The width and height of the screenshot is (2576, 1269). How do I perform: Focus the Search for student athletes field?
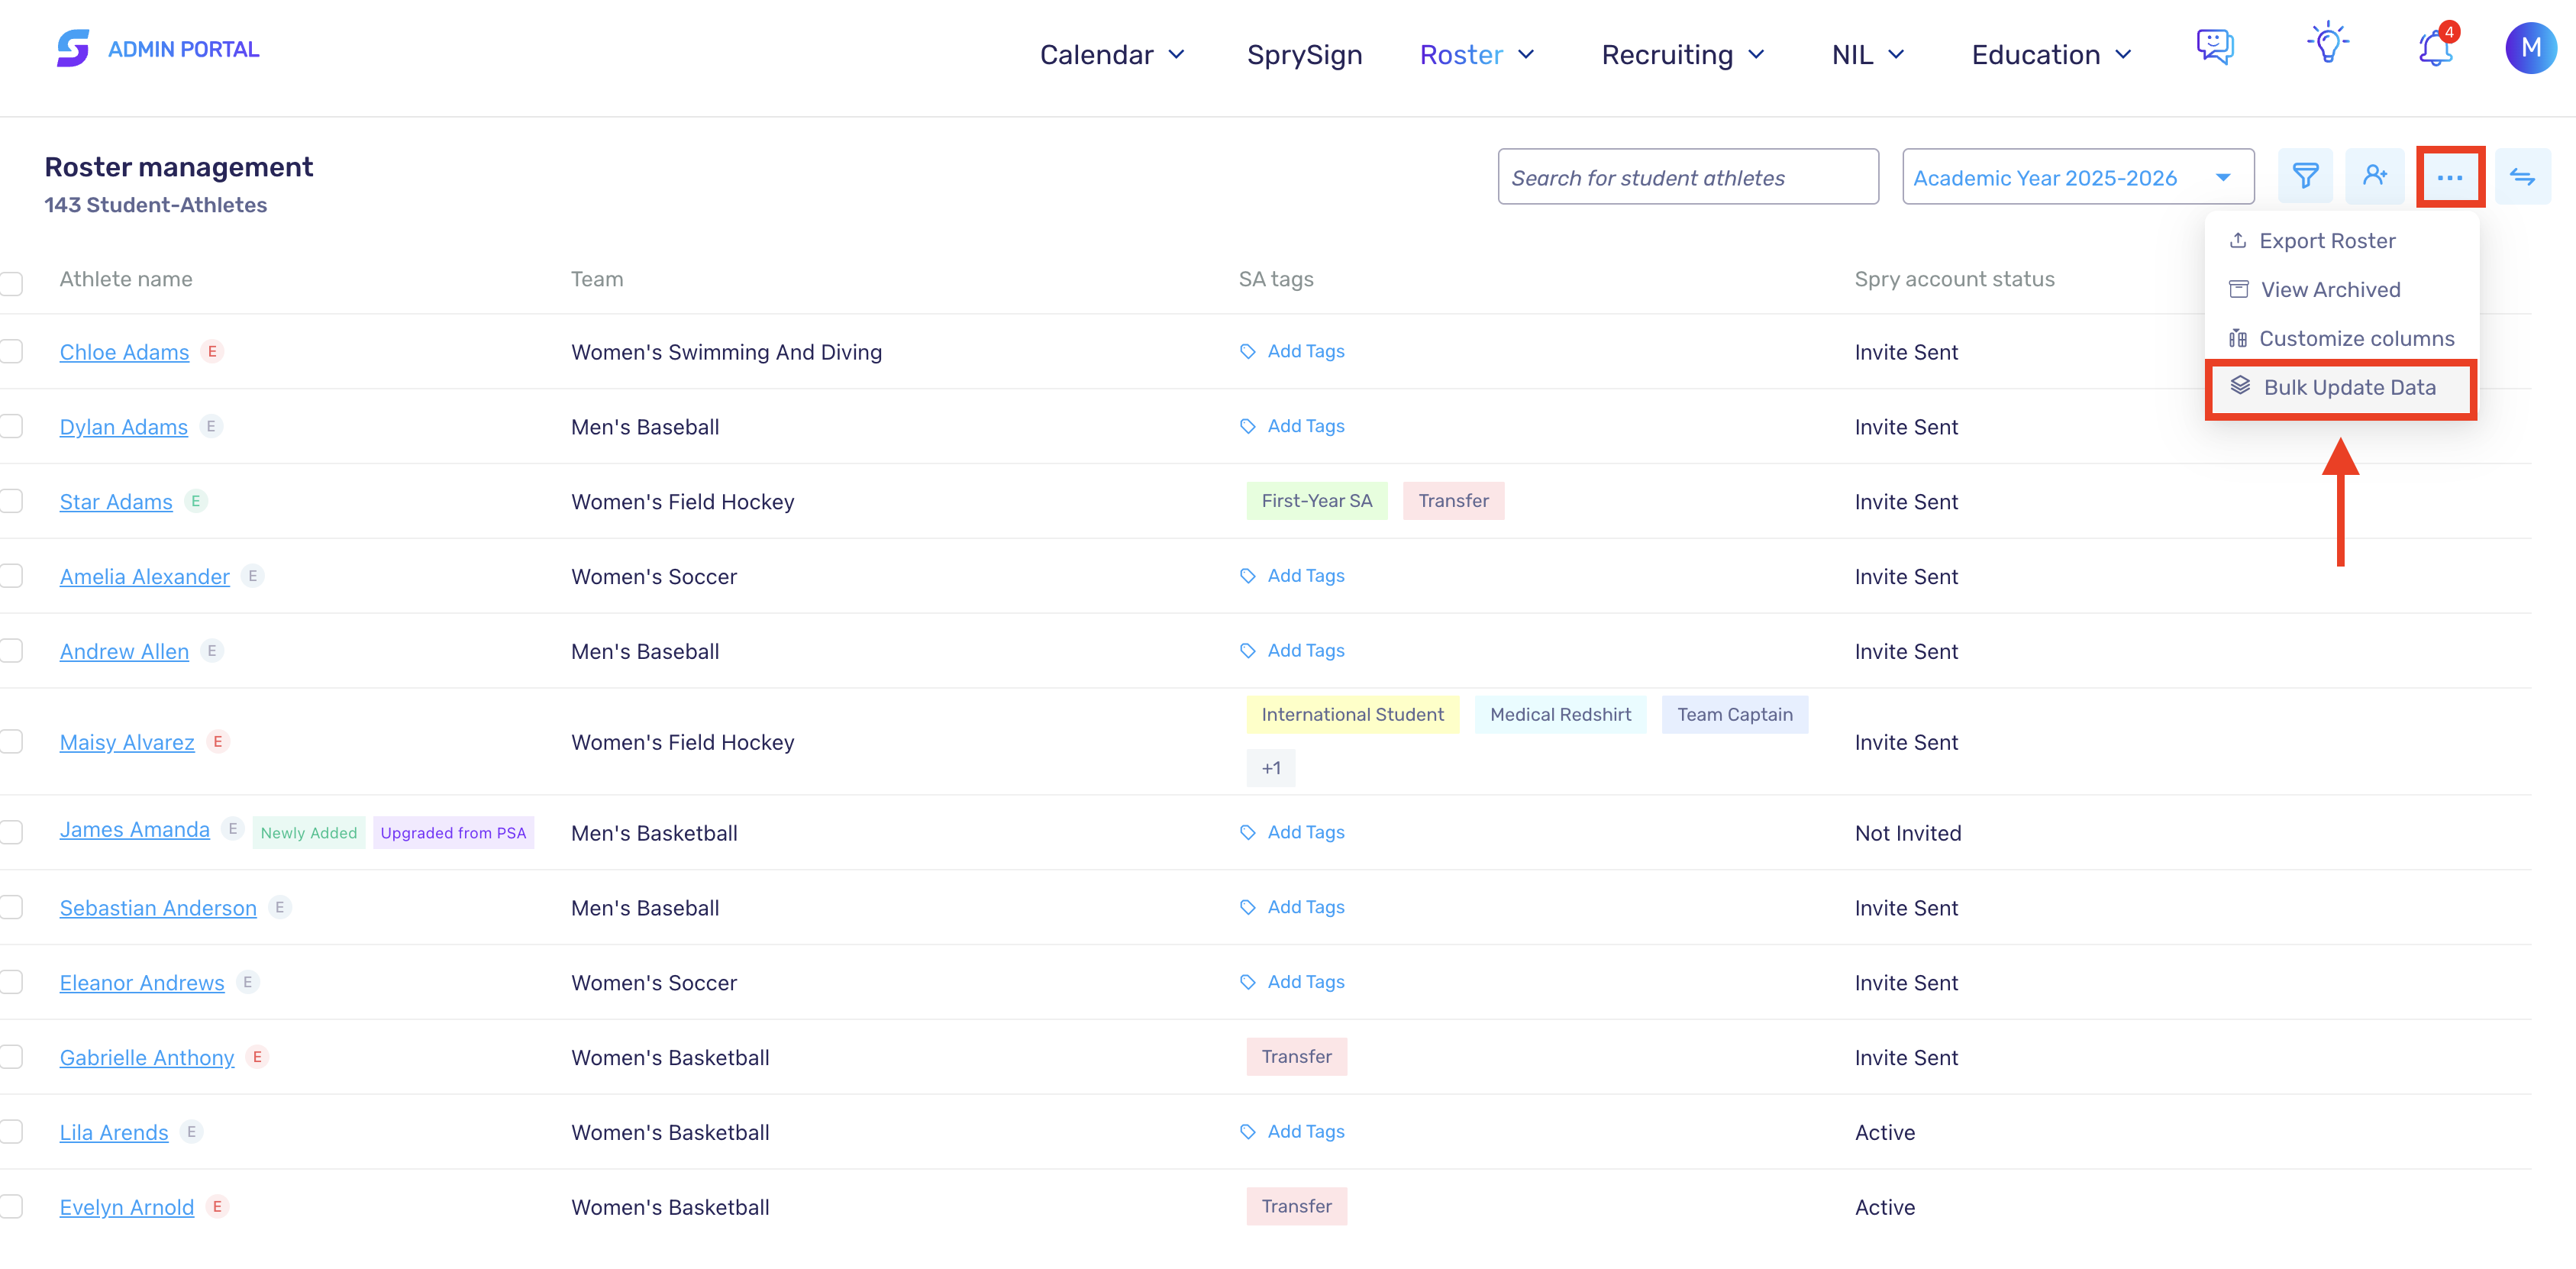coord(1688,177)
